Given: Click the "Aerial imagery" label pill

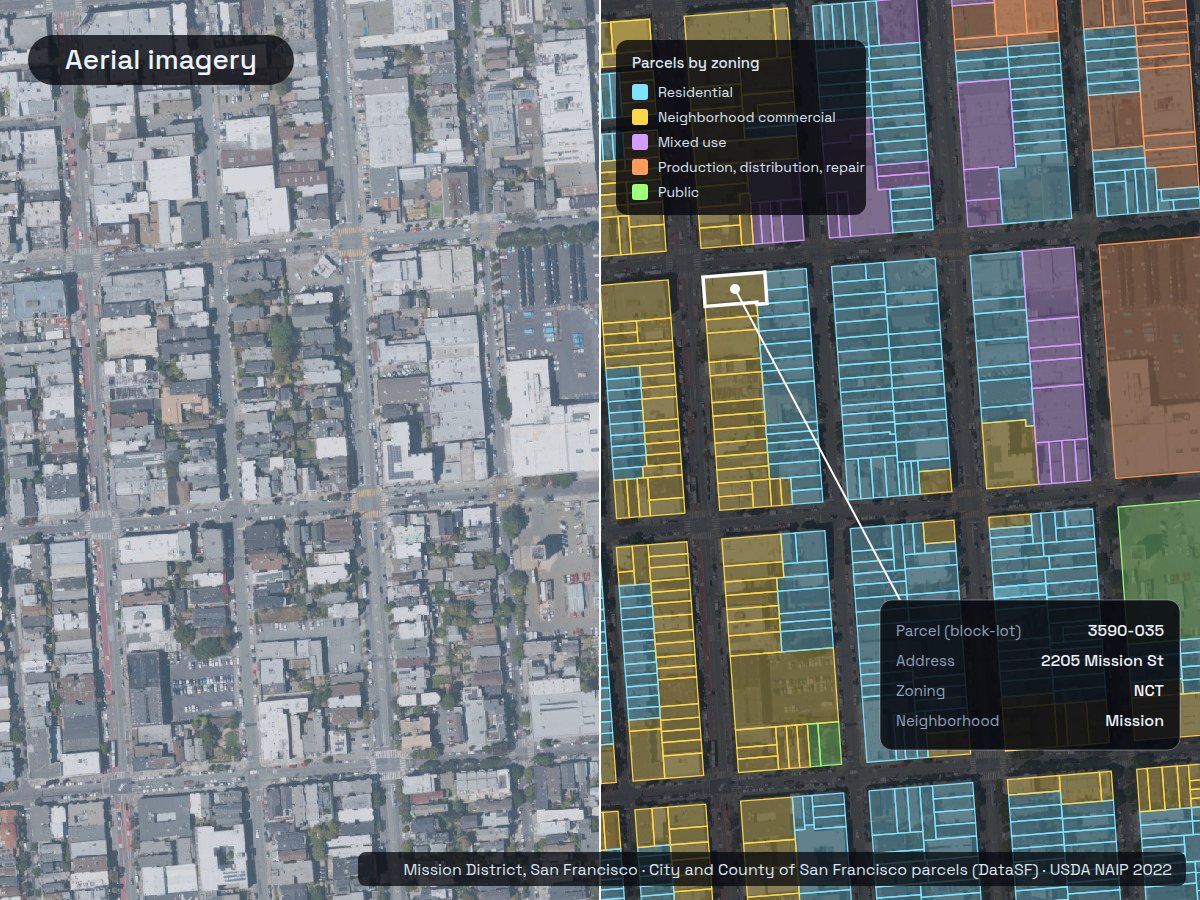Looking at the screenshot, I should click(x=161, y=60).
